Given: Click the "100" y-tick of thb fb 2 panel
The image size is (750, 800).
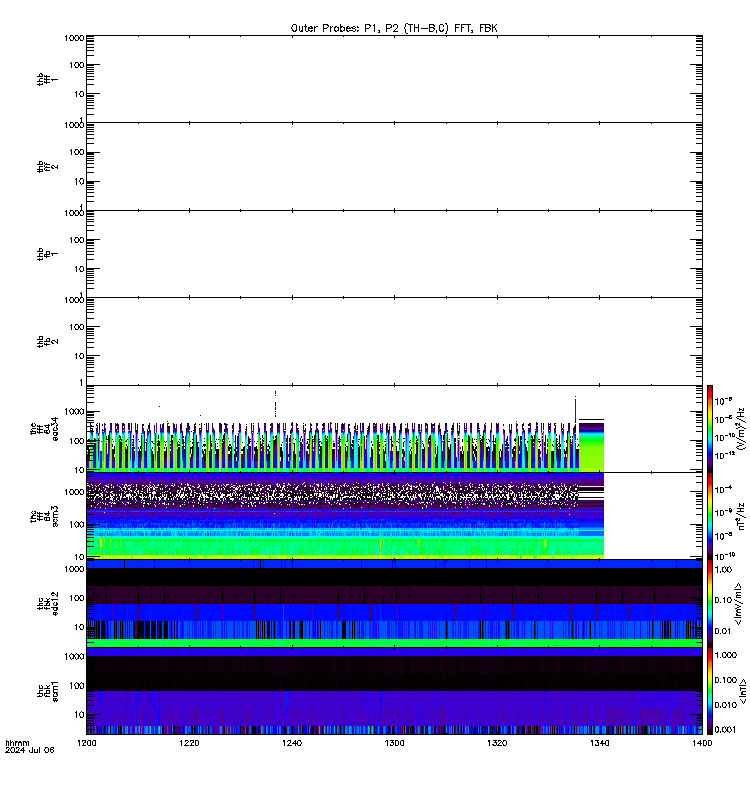Looking at the screenshot, I should click(x=78, y=327).
